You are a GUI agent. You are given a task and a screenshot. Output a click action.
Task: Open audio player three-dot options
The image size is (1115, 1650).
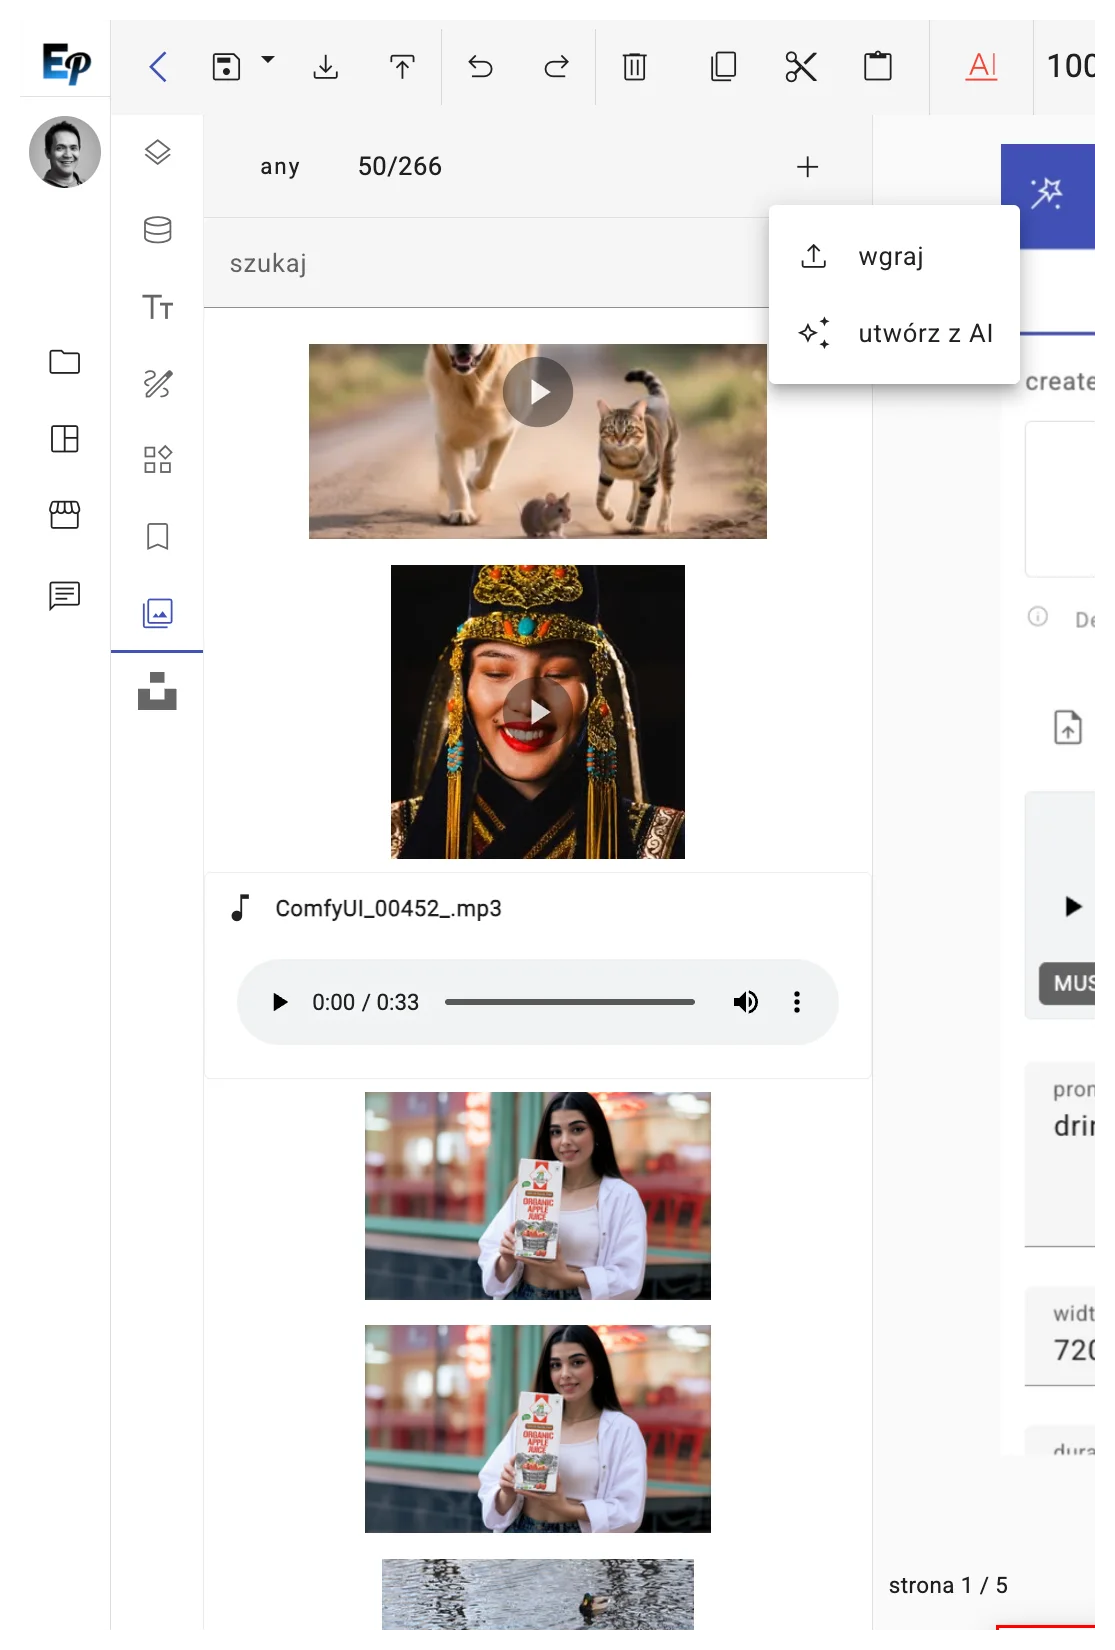[x=796, y=1002]
